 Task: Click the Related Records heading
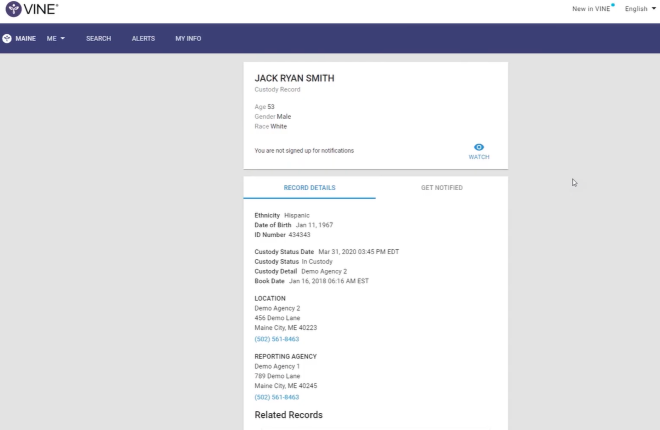click(288, 415)
